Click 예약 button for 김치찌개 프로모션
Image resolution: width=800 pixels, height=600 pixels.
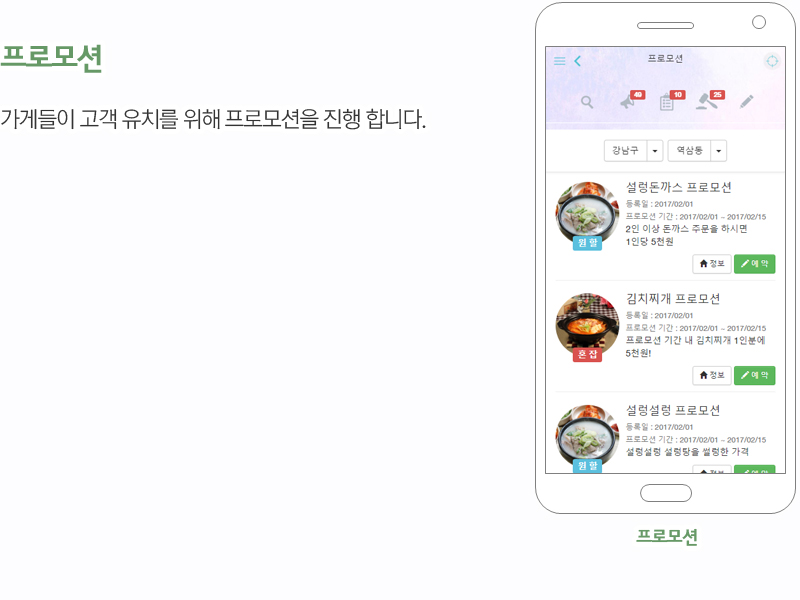(755, 376)
